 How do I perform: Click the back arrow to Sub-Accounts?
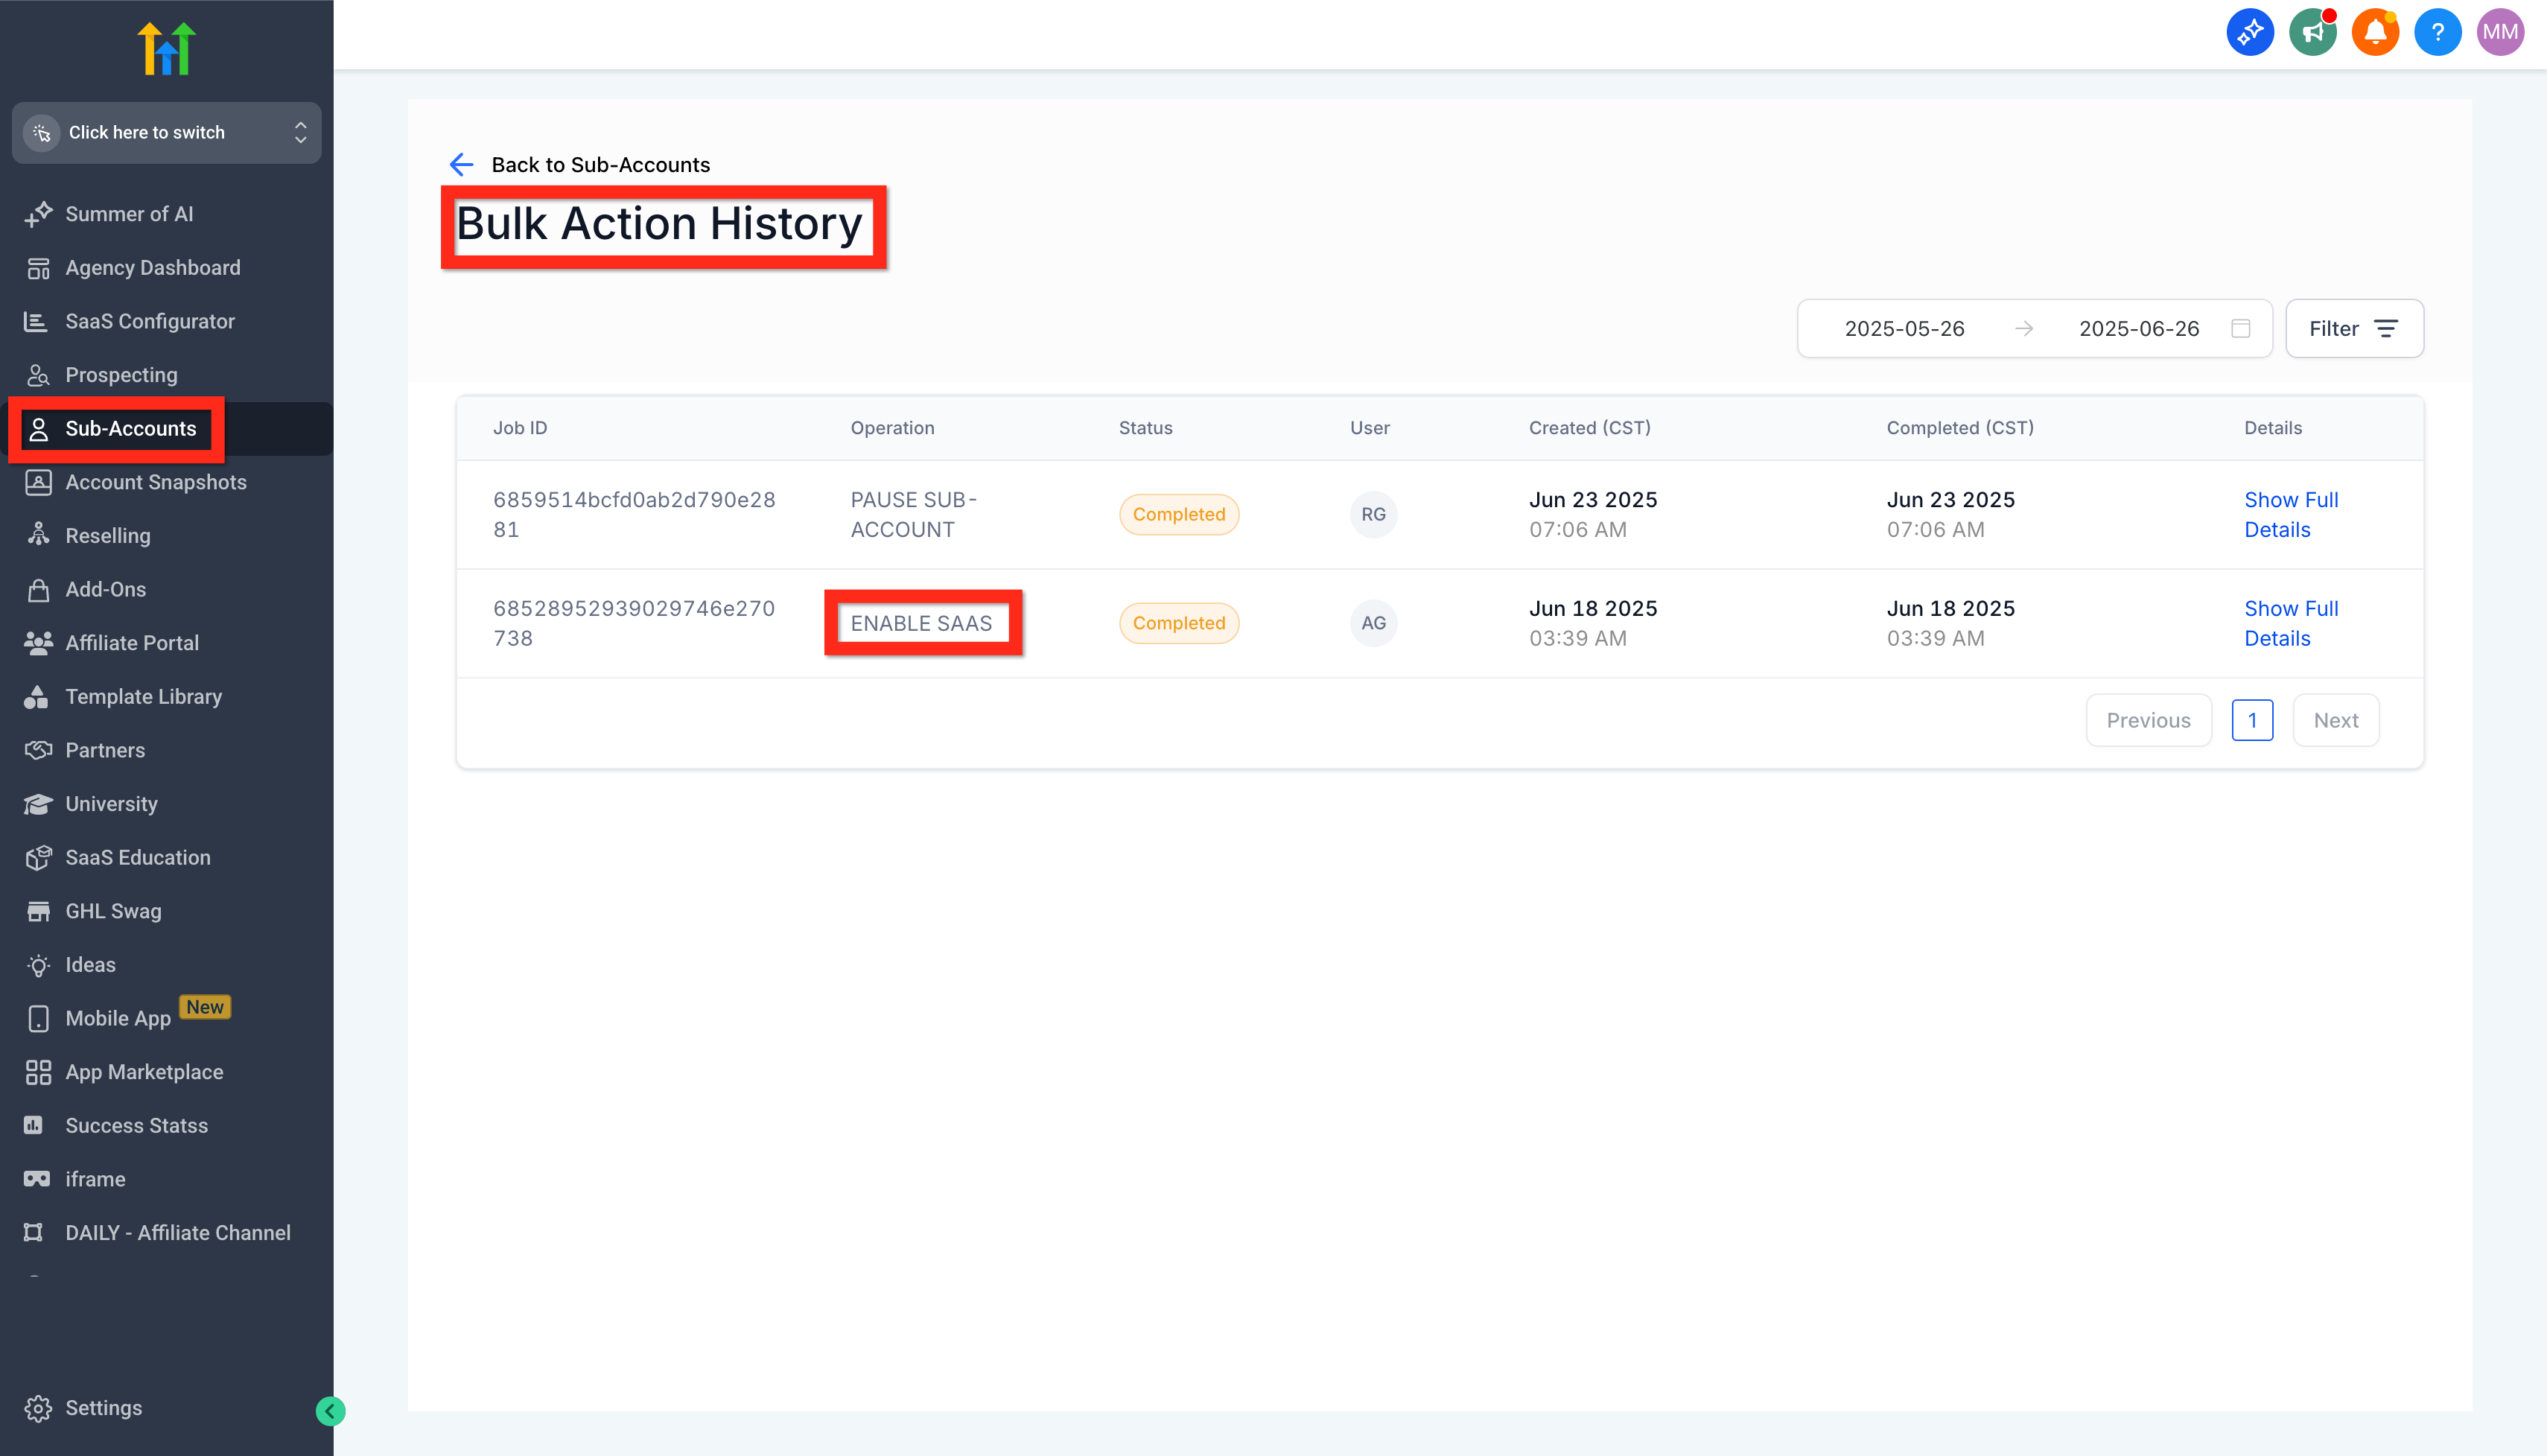click(461, 165)
